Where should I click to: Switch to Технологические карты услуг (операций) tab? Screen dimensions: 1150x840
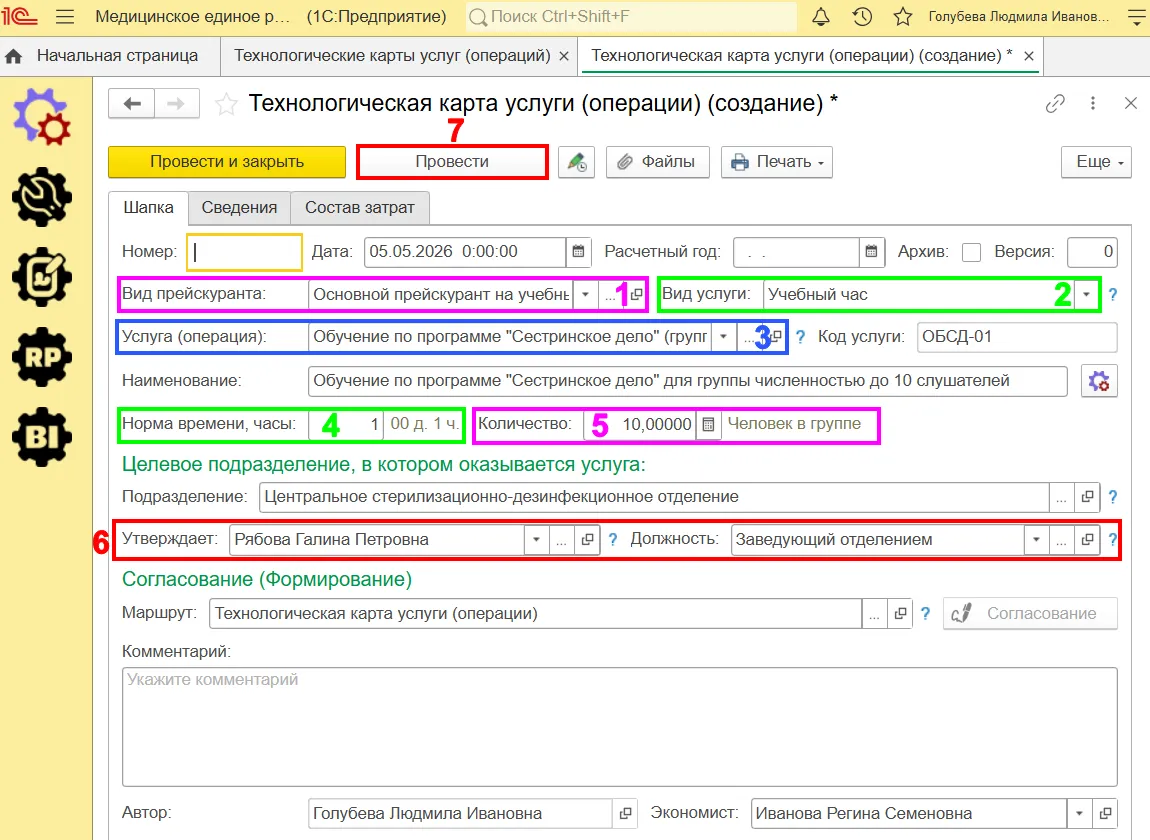392,56
